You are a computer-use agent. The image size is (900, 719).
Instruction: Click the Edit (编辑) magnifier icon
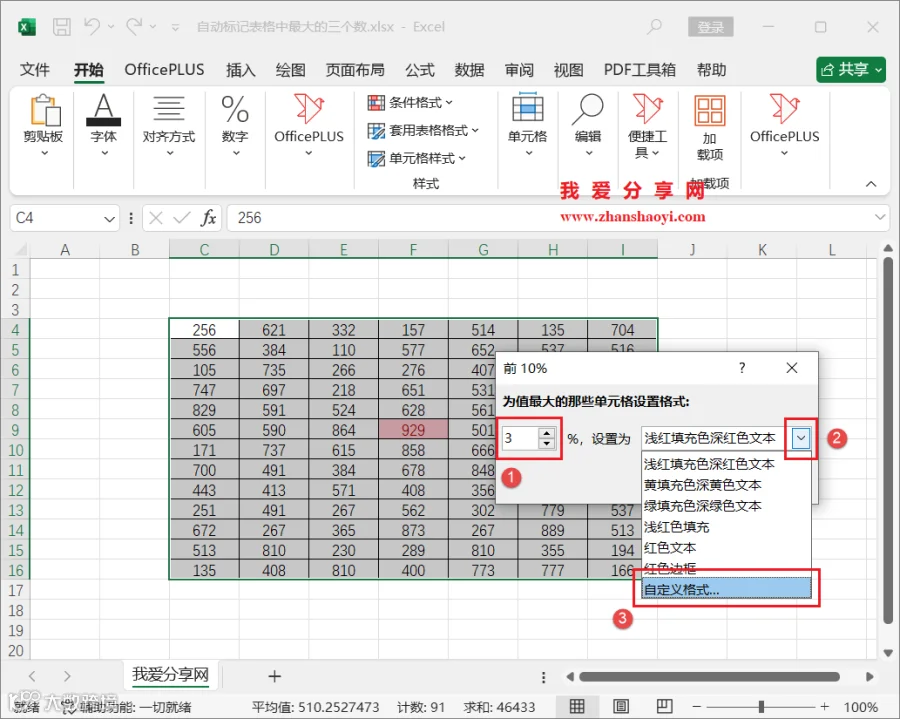(588, 125)
